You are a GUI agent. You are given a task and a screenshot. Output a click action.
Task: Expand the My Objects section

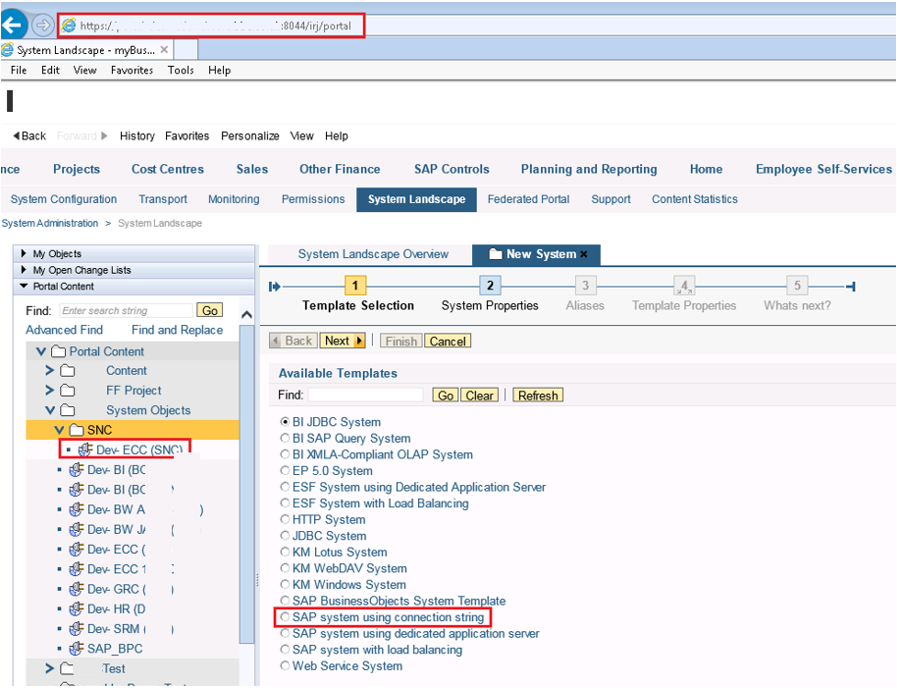(24, 254)
